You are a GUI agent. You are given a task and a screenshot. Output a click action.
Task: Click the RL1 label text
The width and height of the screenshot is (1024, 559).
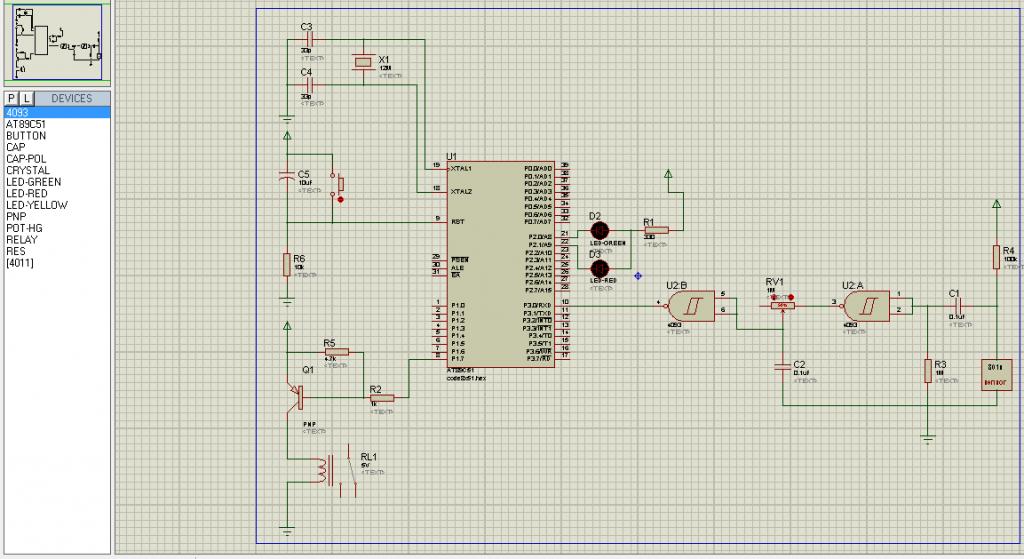tap(368, 457)
